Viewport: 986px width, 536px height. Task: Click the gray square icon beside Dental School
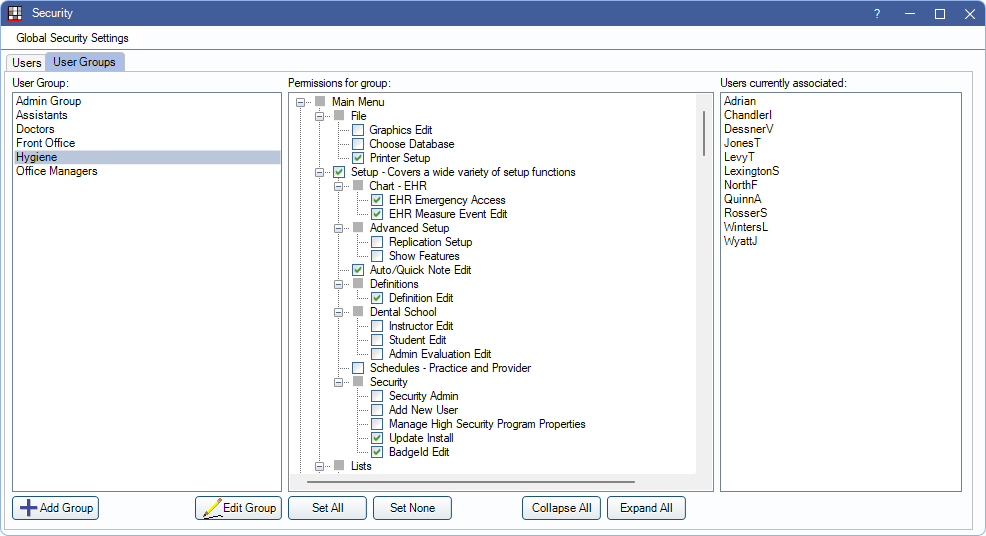(x=358, y=312)
